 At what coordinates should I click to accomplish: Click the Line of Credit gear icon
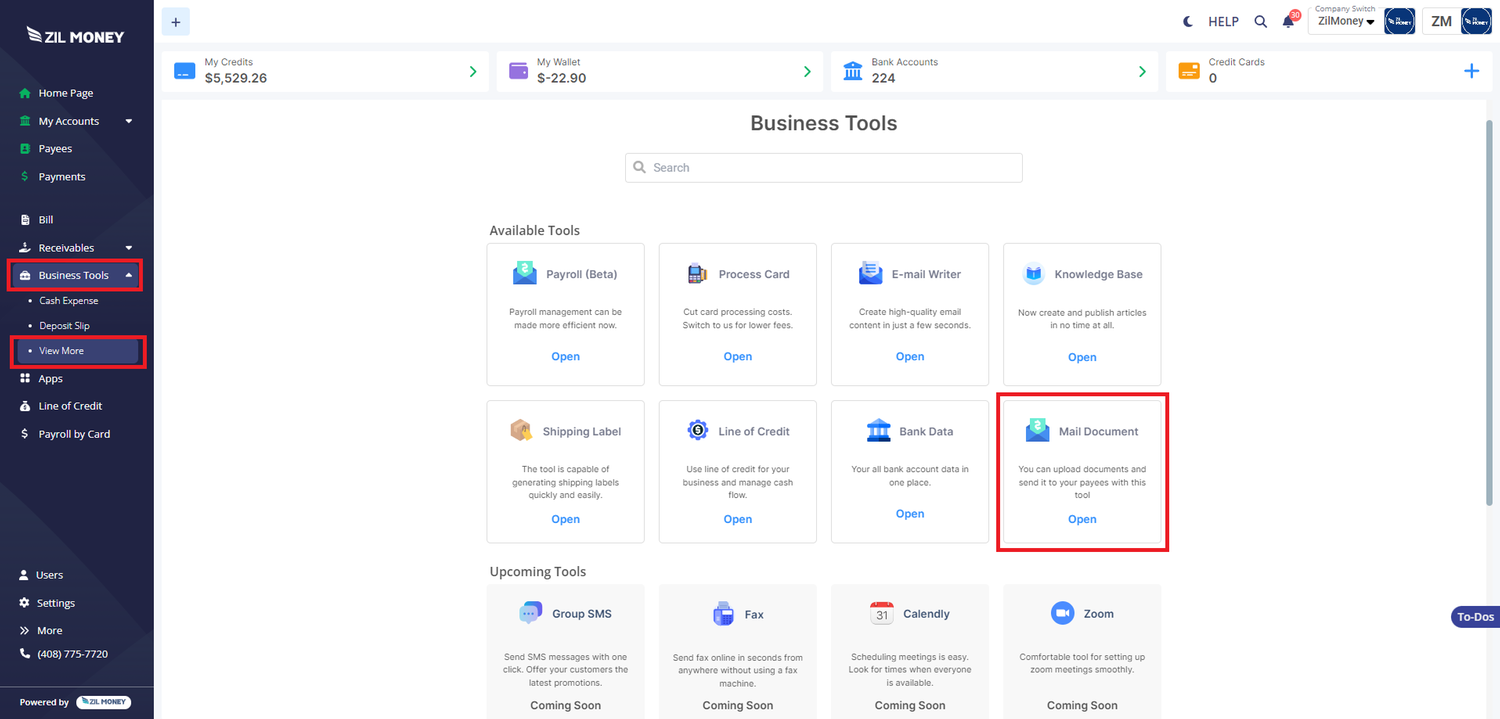pyautogui.click(x=697, y=430)
